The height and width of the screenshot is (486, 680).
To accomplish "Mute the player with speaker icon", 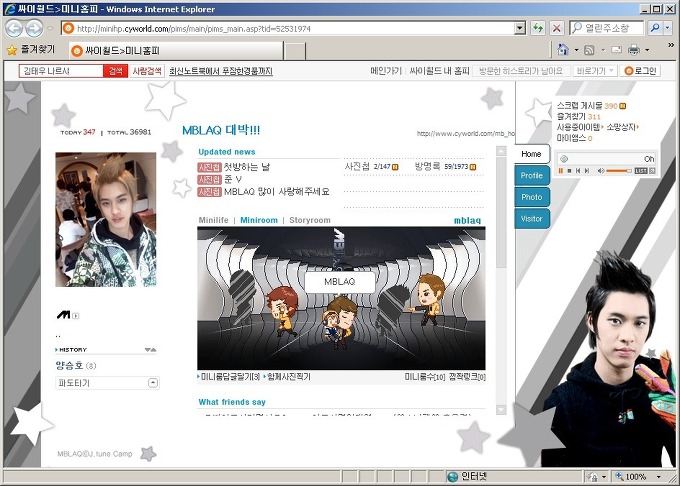I will (601, 171).
